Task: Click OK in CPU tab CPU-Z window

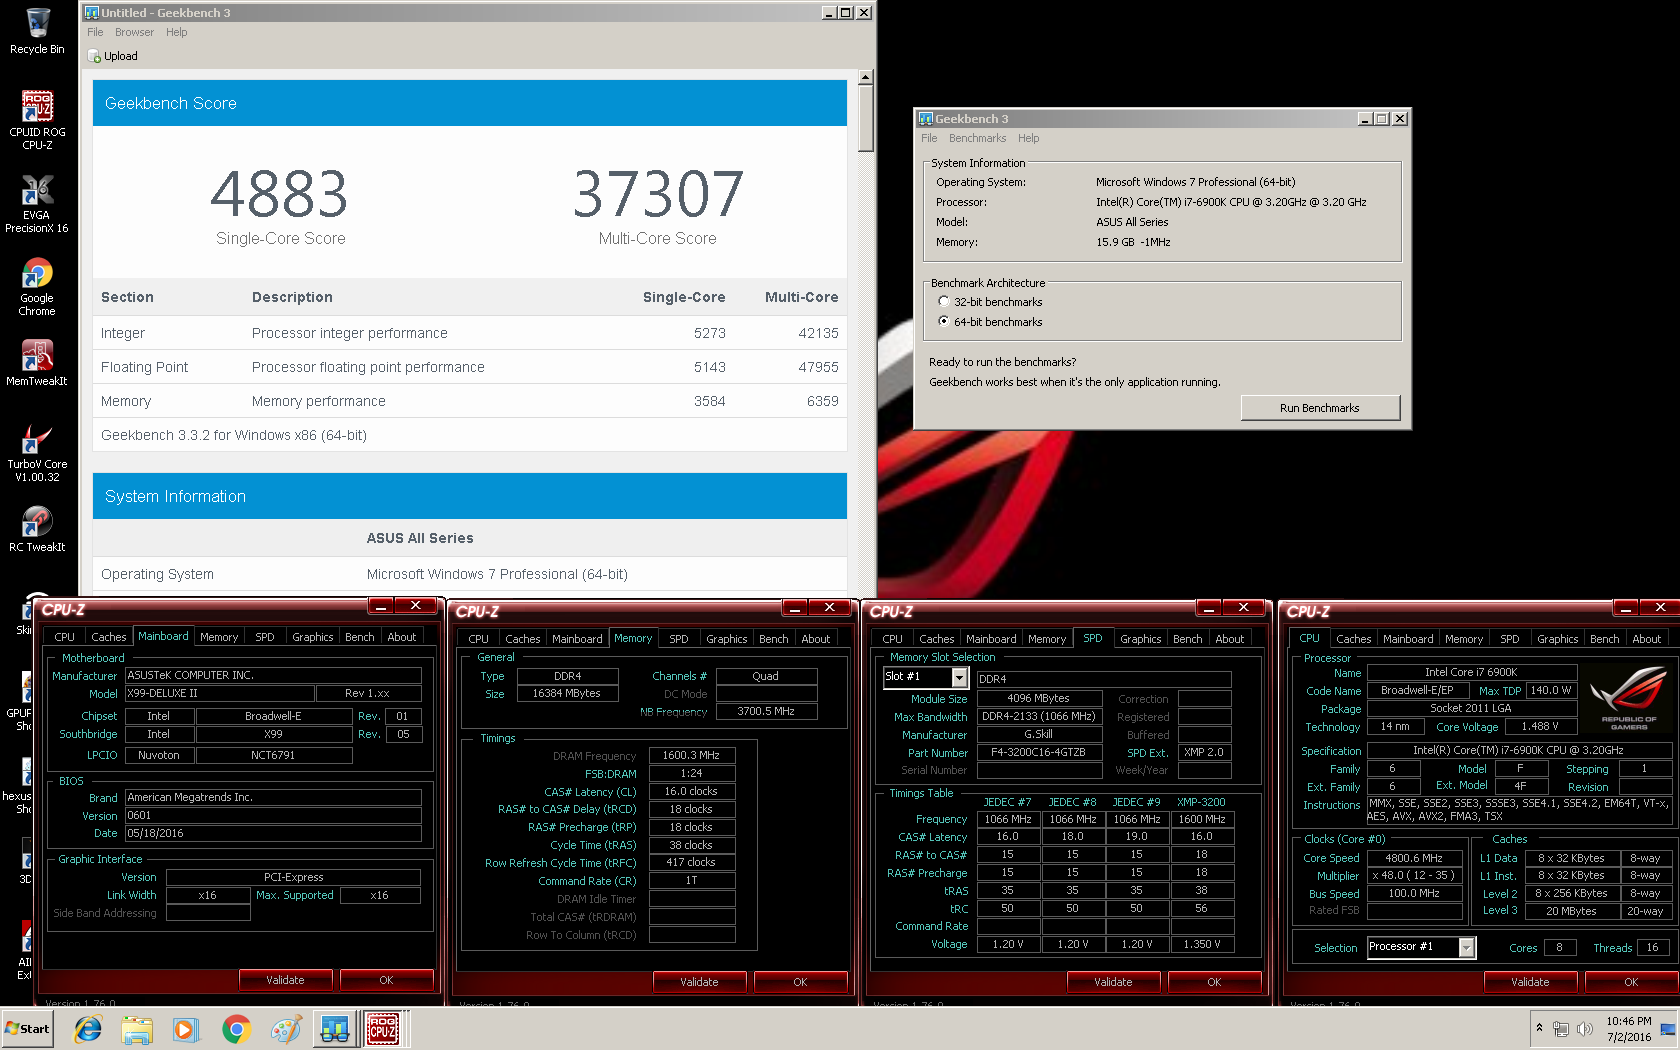Action: pos(1631,982)
